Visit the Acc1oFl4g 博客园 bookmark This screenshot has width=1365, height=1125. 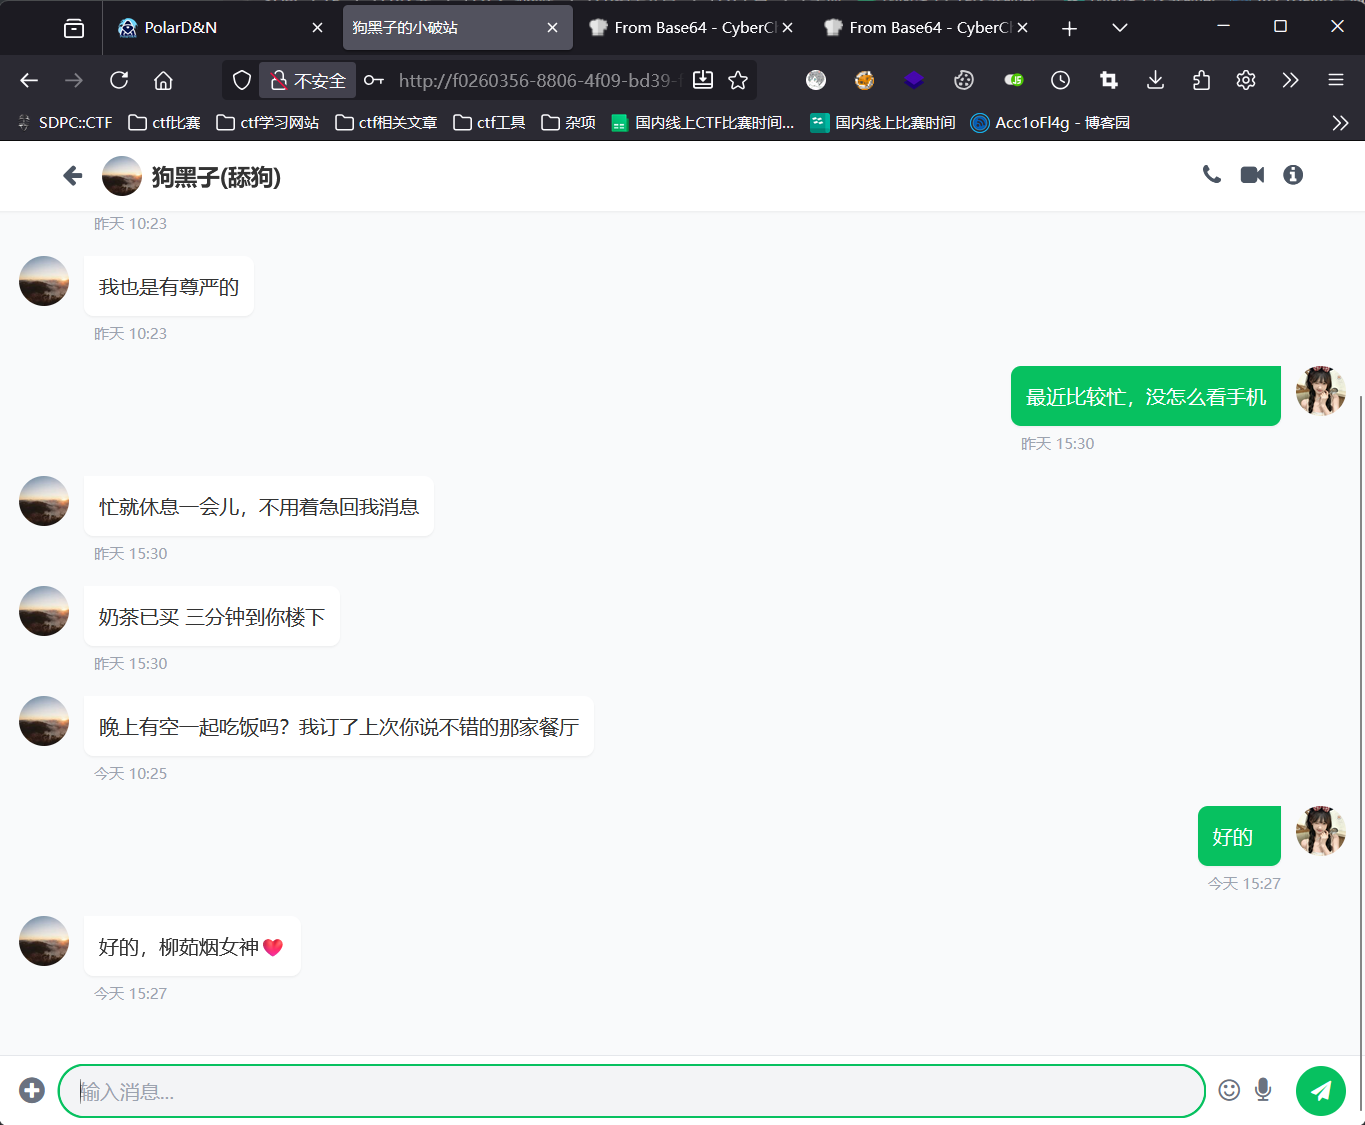[x=1050, y=122]
